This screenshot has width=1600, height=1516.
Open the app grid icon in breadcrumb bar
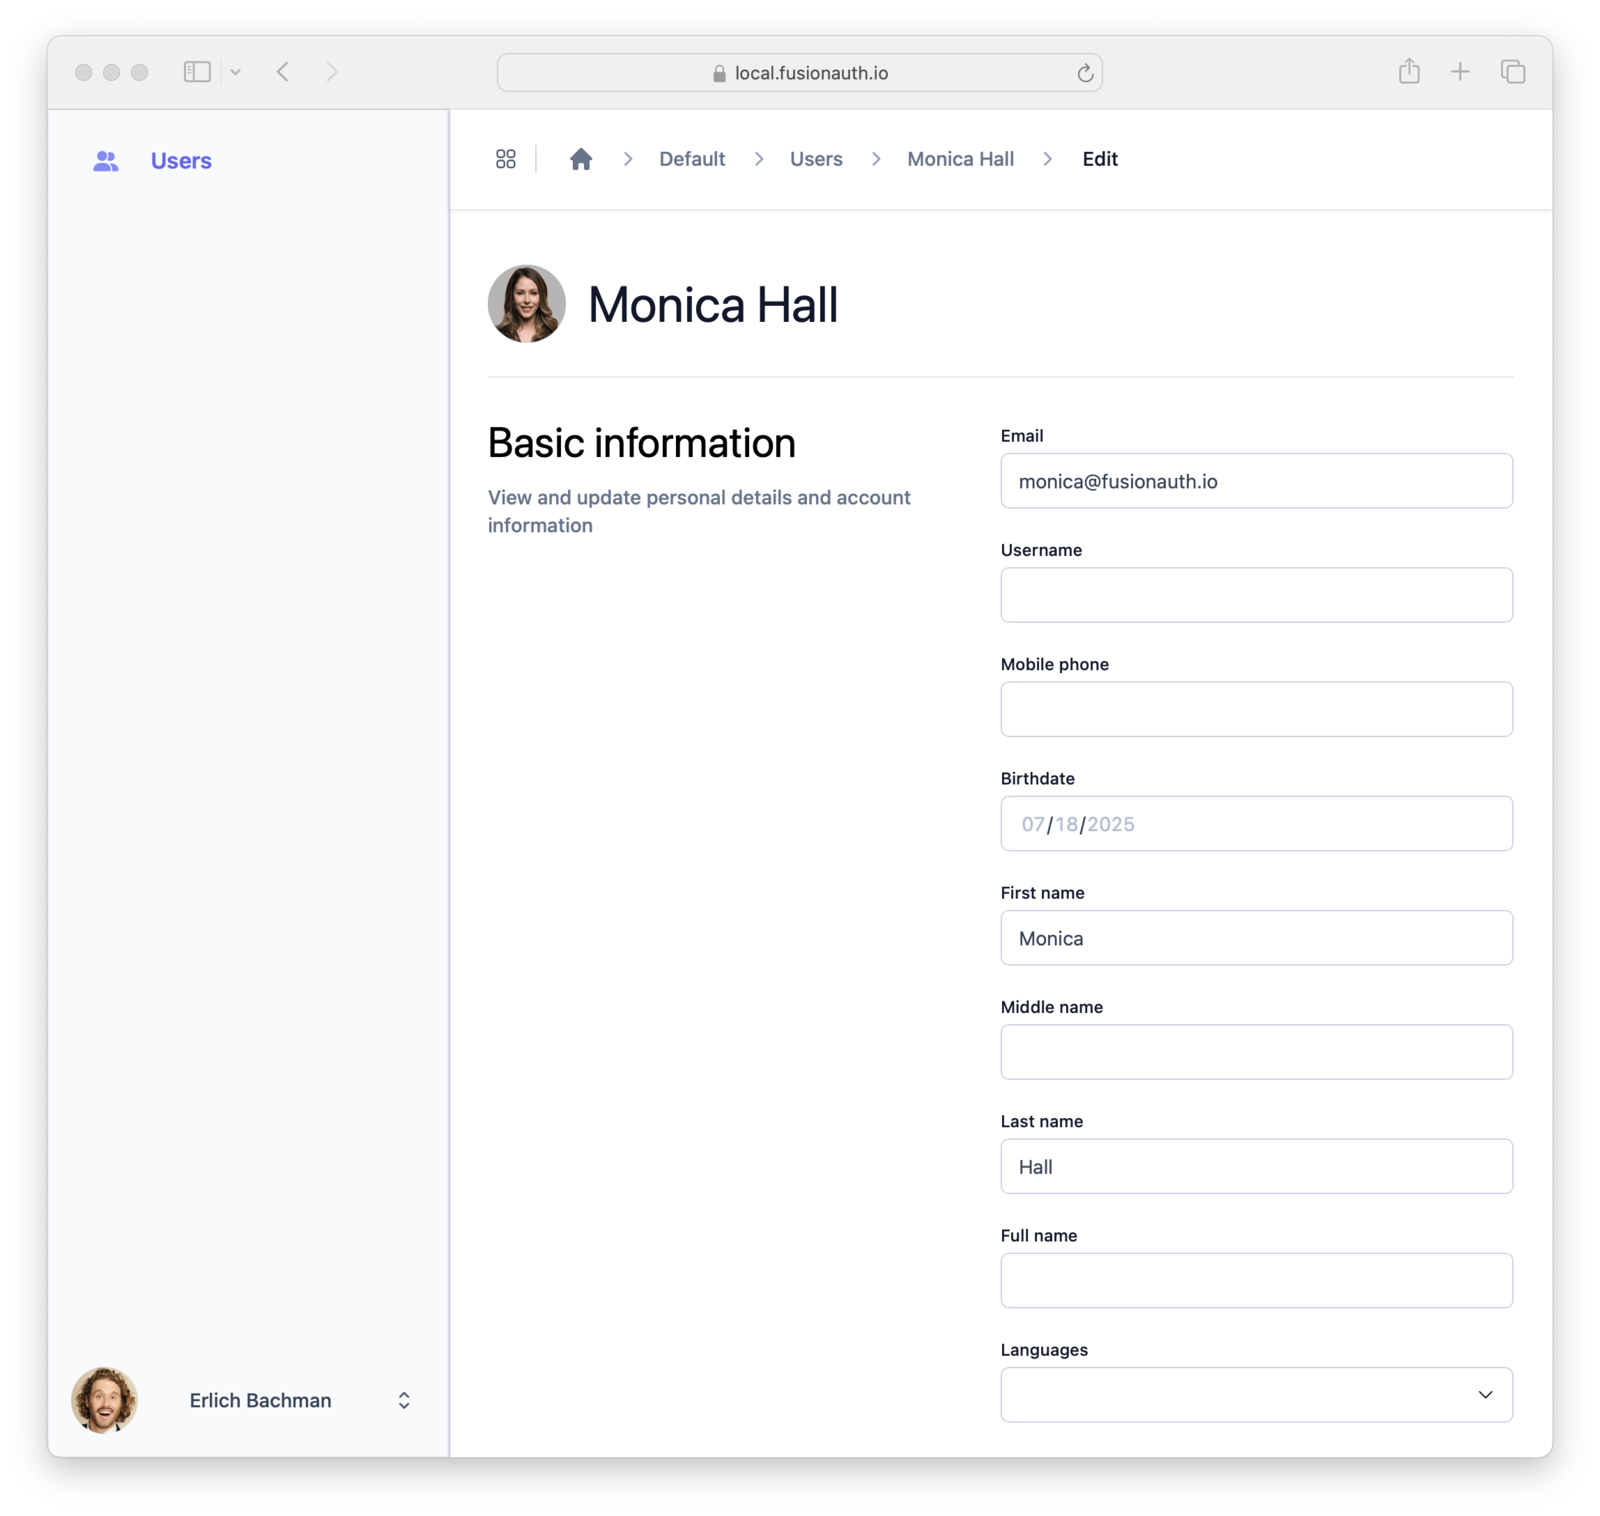click(x=505, y=159)
